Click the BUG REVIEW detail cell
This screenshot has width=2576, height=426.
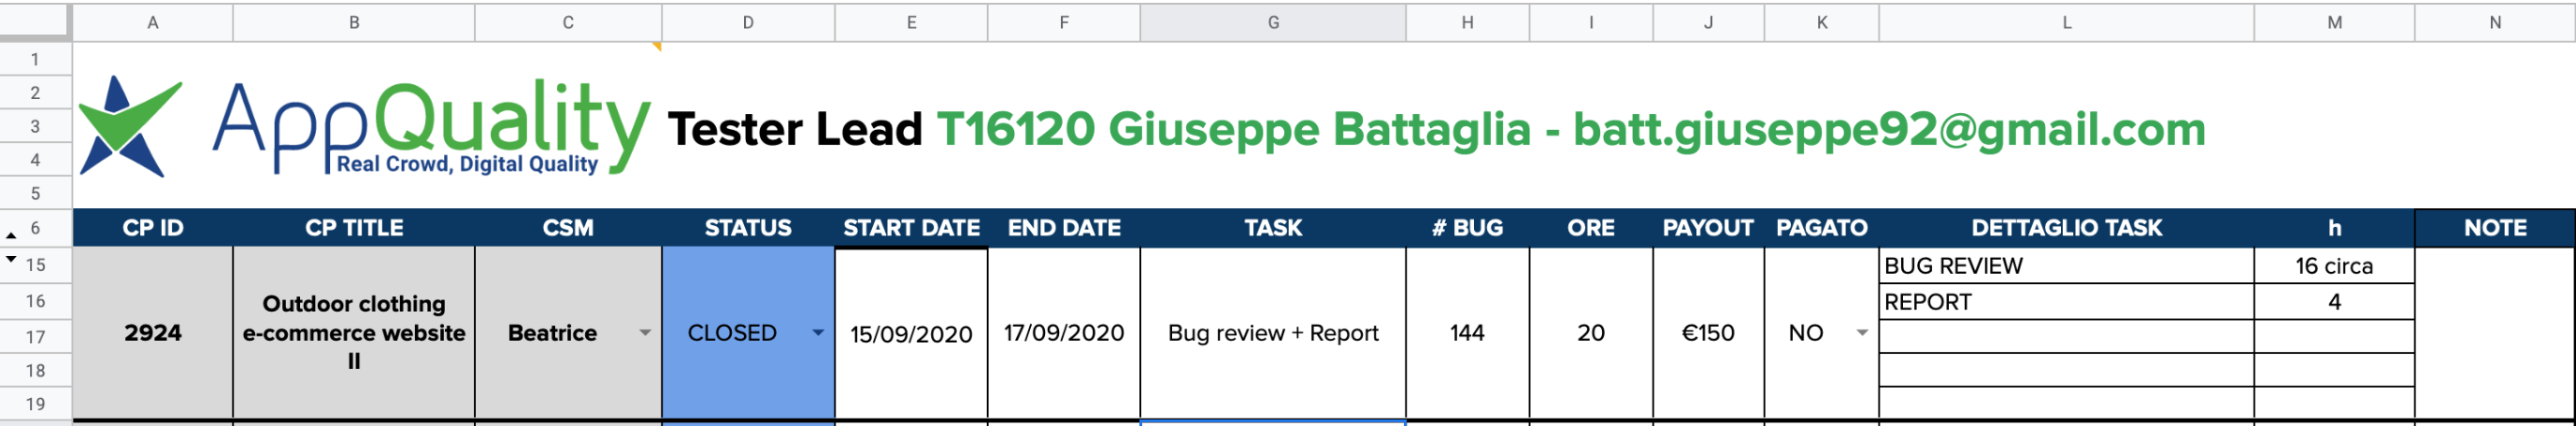point(2066,266)
